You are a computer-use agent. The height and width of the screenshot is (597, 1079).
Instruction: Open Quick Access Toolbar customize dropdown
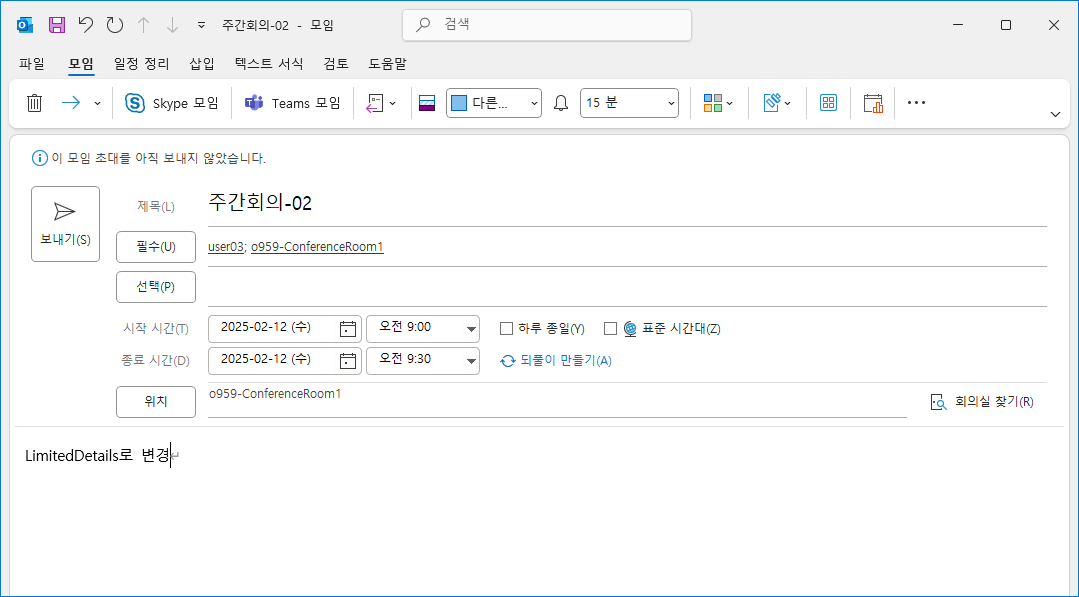click(202, 25)
